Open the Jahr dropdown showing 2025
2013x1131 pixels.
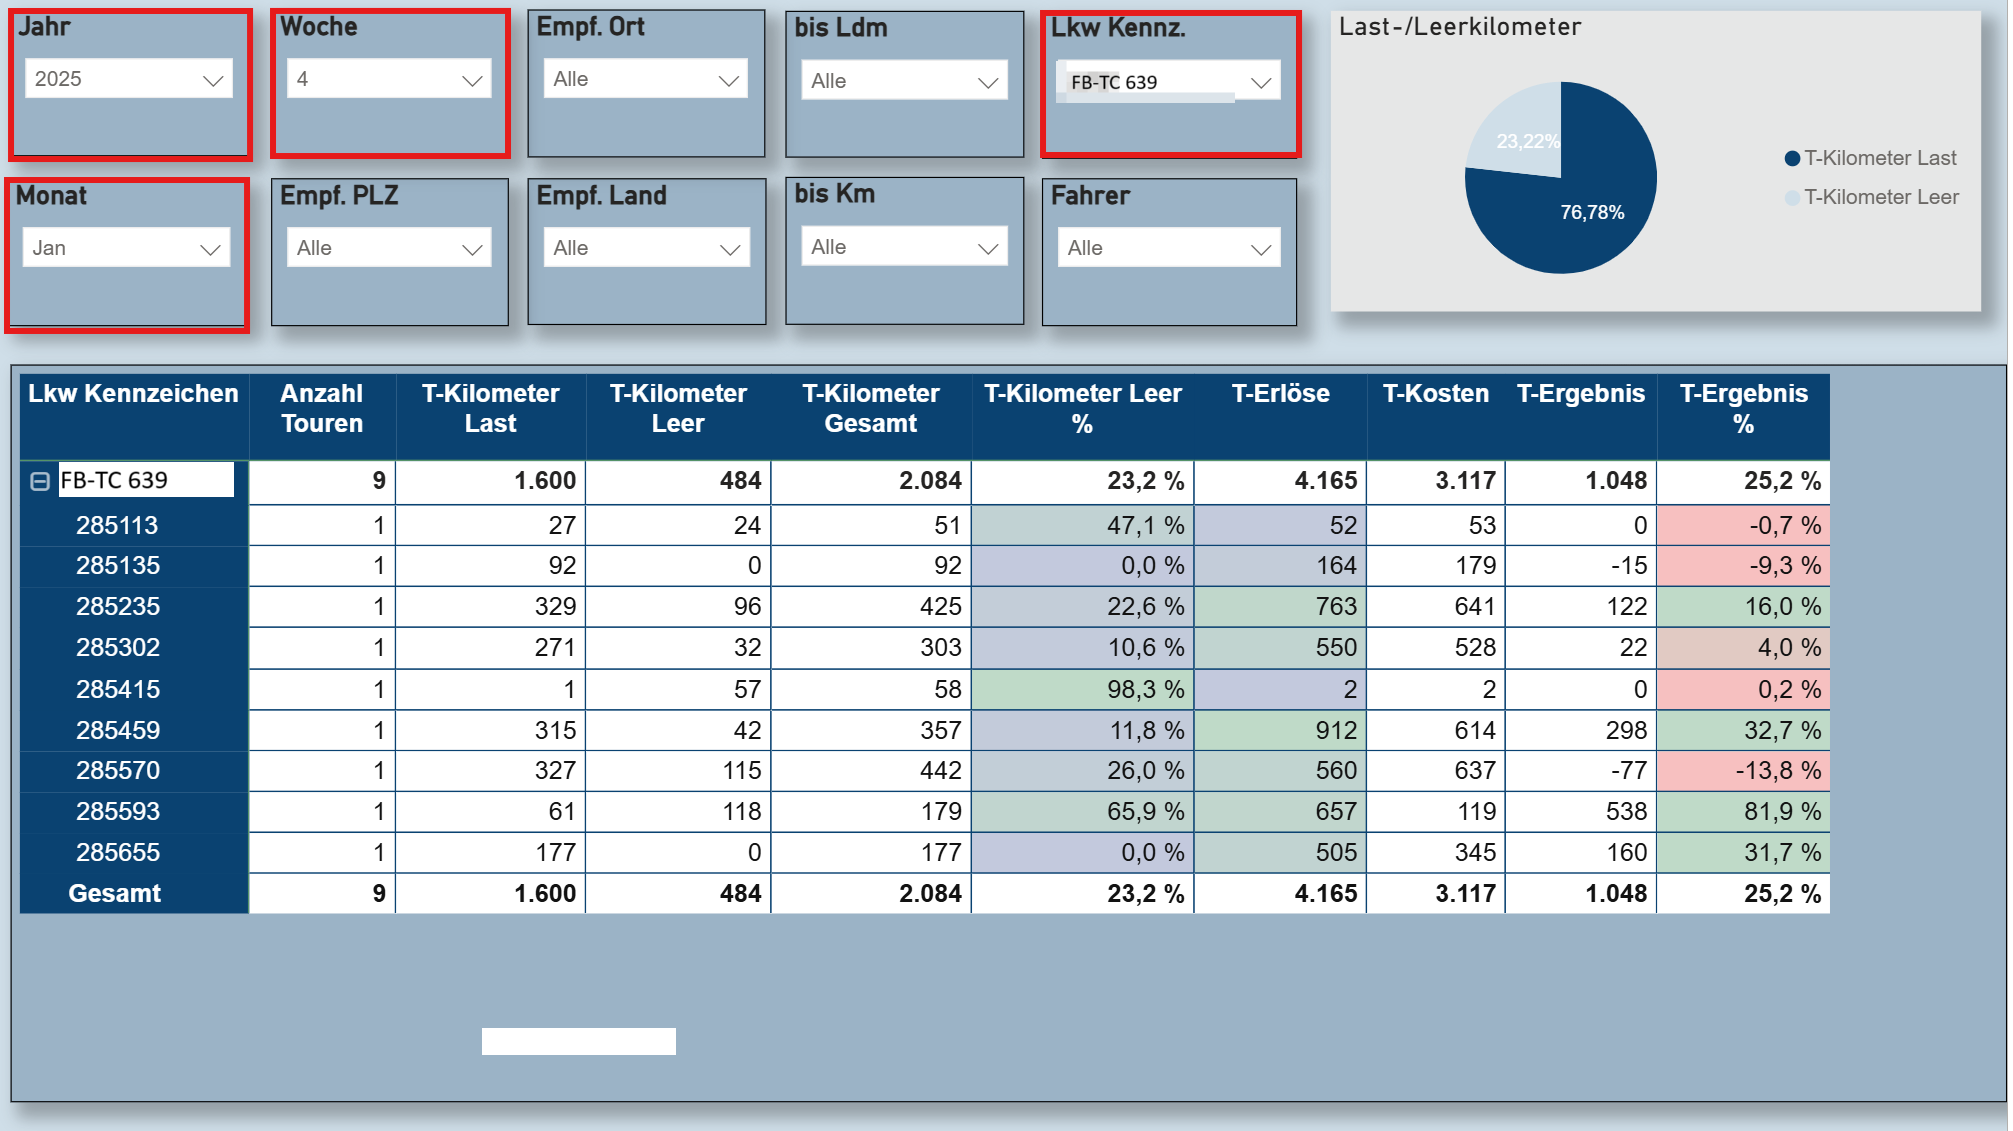click(128, 79)
